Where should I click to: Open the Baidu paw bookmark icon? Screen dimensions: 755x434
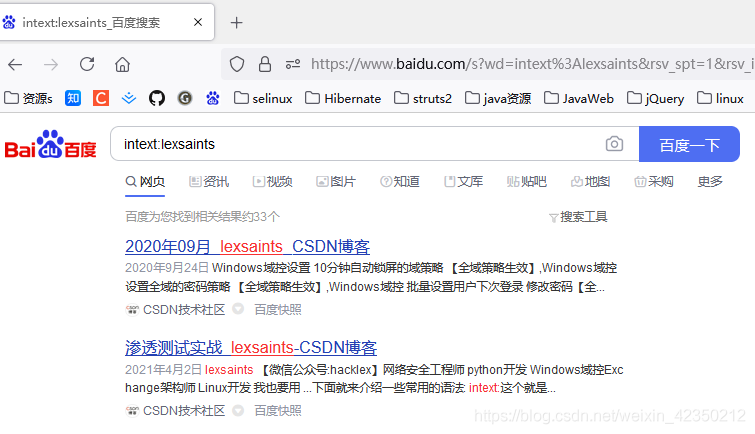point(213,98)
